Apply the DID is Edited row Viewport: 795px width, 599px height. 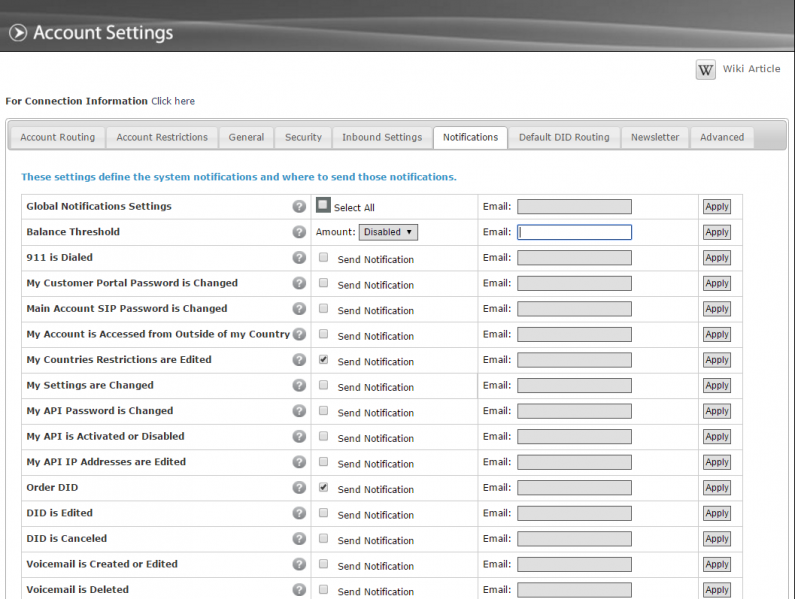[x=717, y=513]
